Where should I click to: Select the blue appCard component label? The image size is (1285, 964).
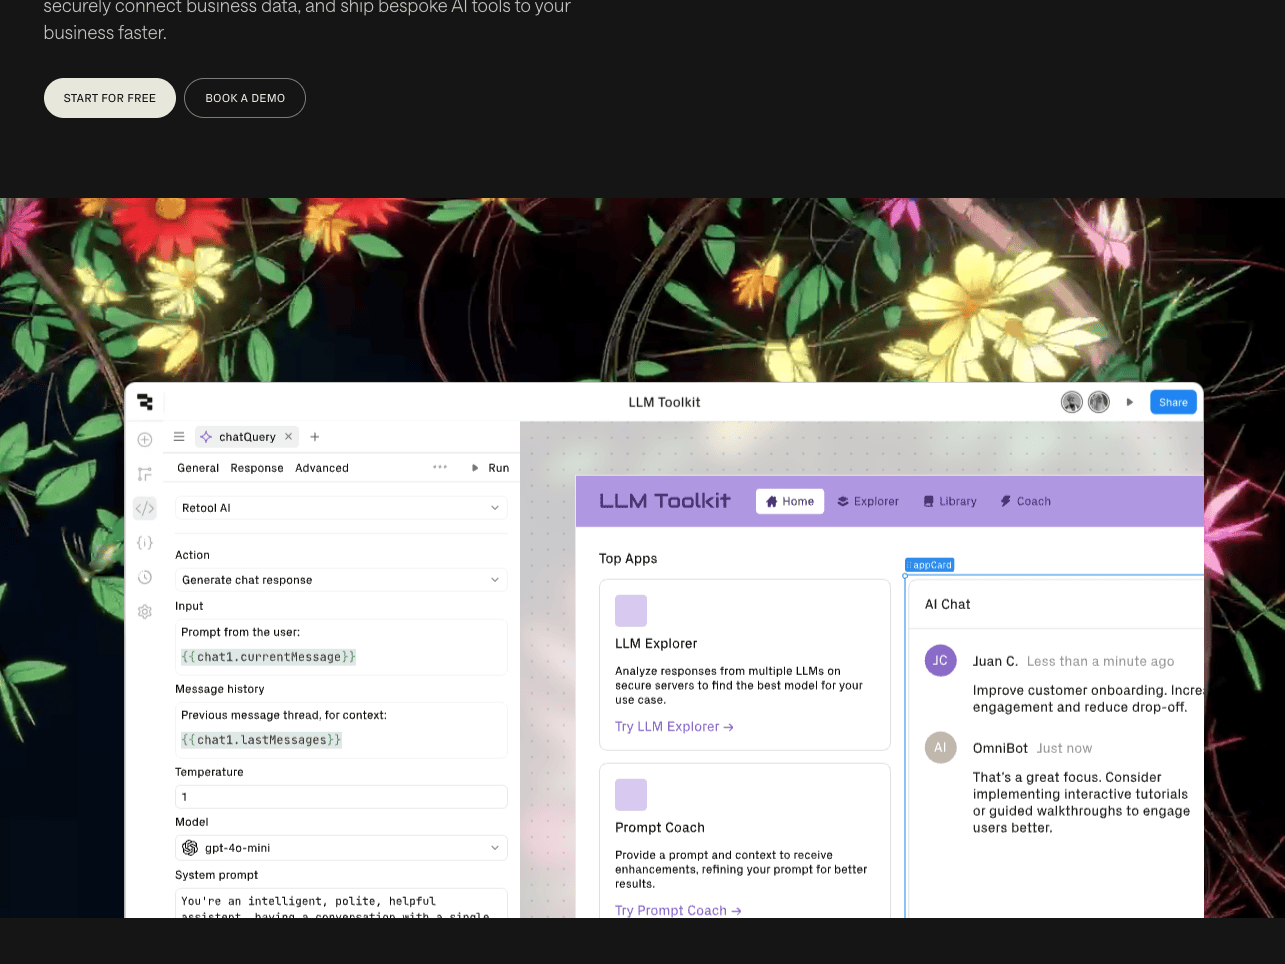click(x=930, y=565)
